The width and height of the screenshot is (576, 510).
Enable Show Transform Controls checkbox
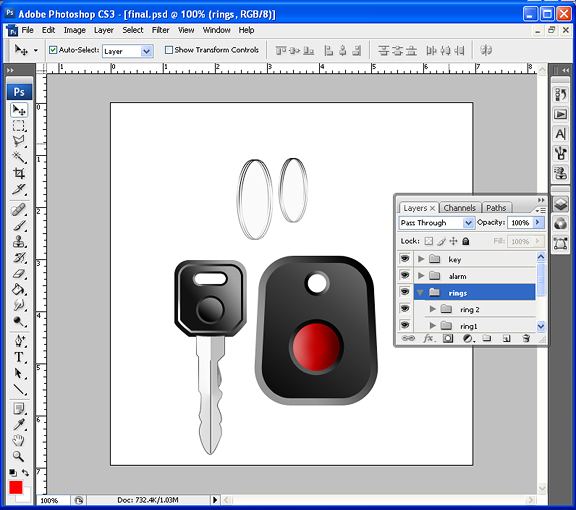click(x=169, y=50)
